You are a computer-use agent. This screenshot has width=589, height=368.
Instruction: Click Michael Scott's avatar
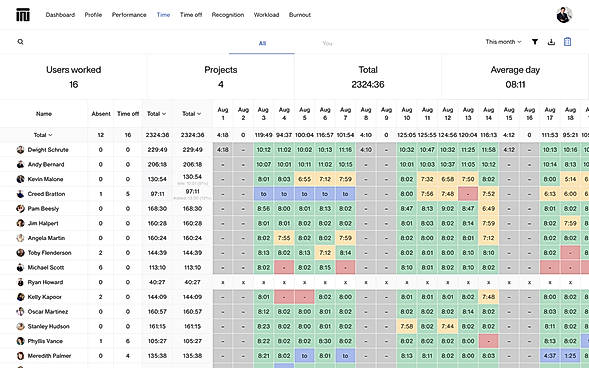(x=20, y=267)
